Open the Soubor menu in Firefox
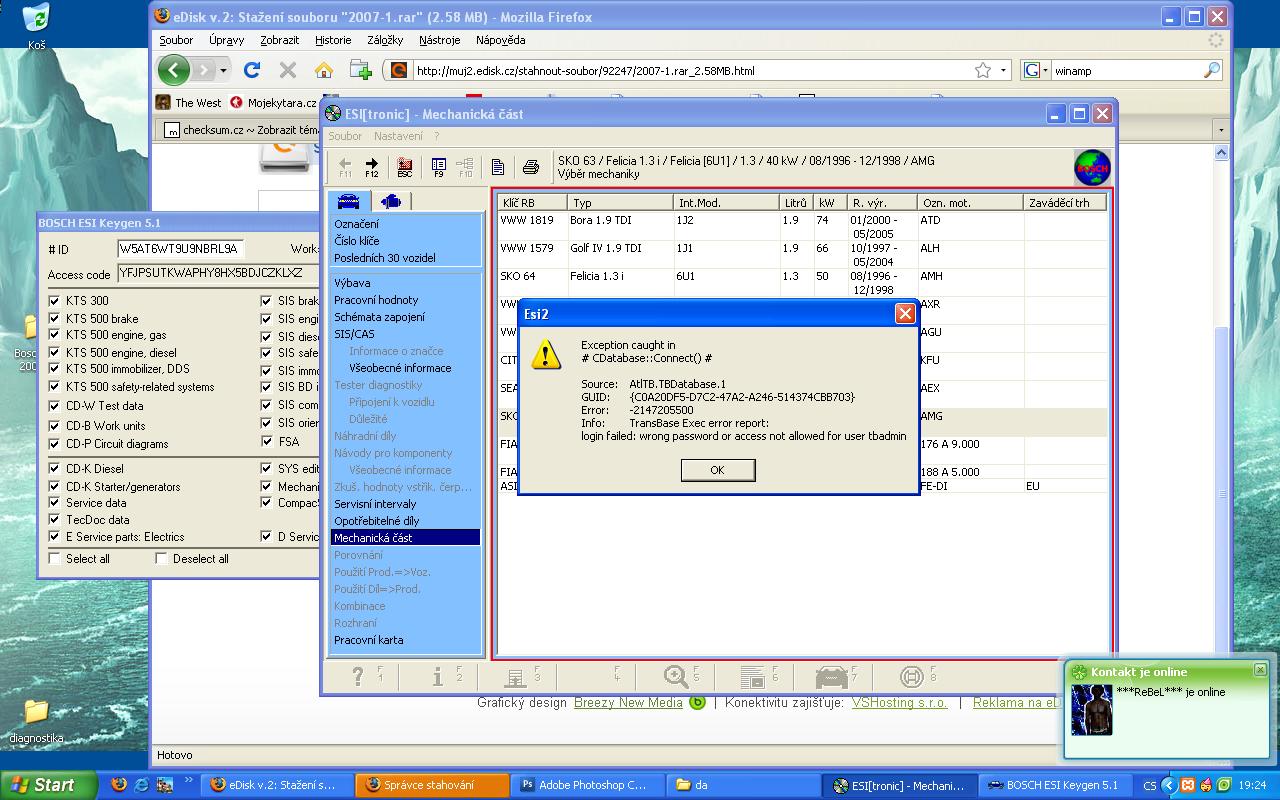Image resolution: width=1280 pixels, height=800 pixels. pos(176,40)
